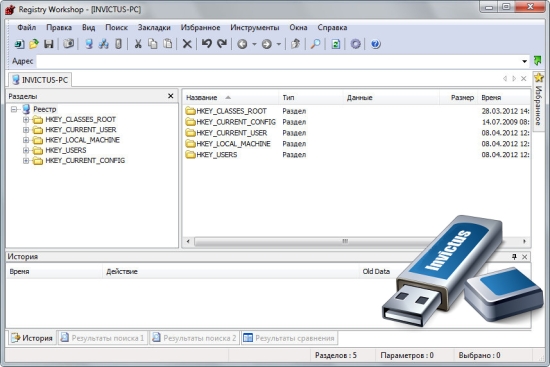Switch to Результаты поиска 2 tab
The height and width of the screenshot is (367, 550).
(194, 338)
